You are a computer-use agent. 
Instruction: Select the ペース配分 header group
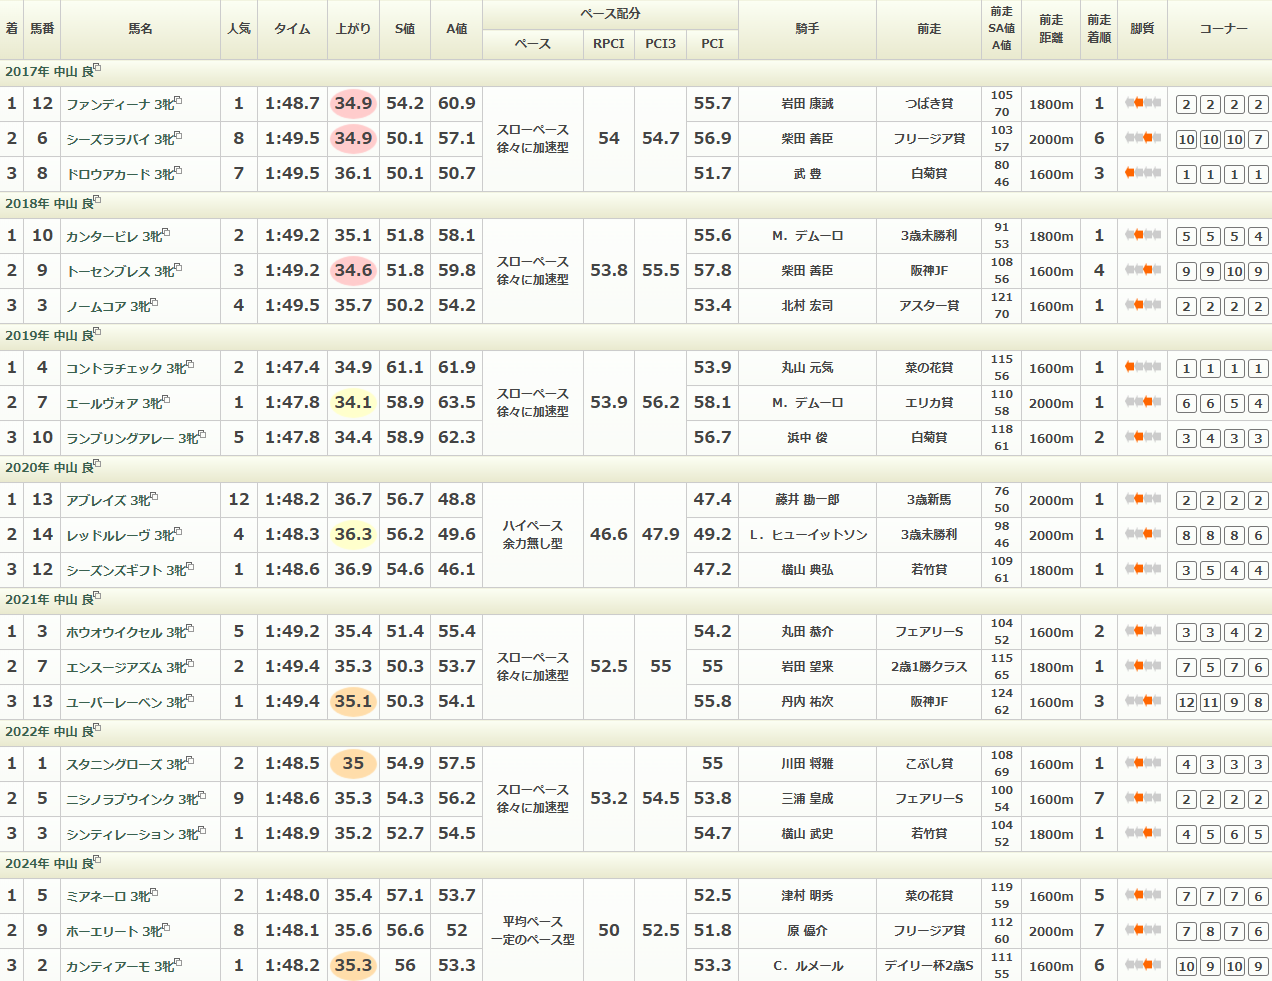point(610,14)
